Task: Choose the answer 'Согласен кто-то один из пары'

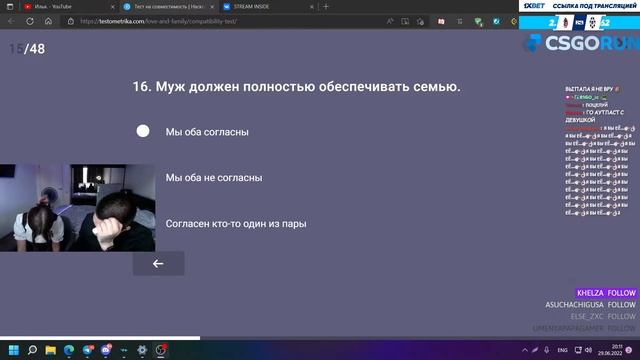Action: (236, 224)
